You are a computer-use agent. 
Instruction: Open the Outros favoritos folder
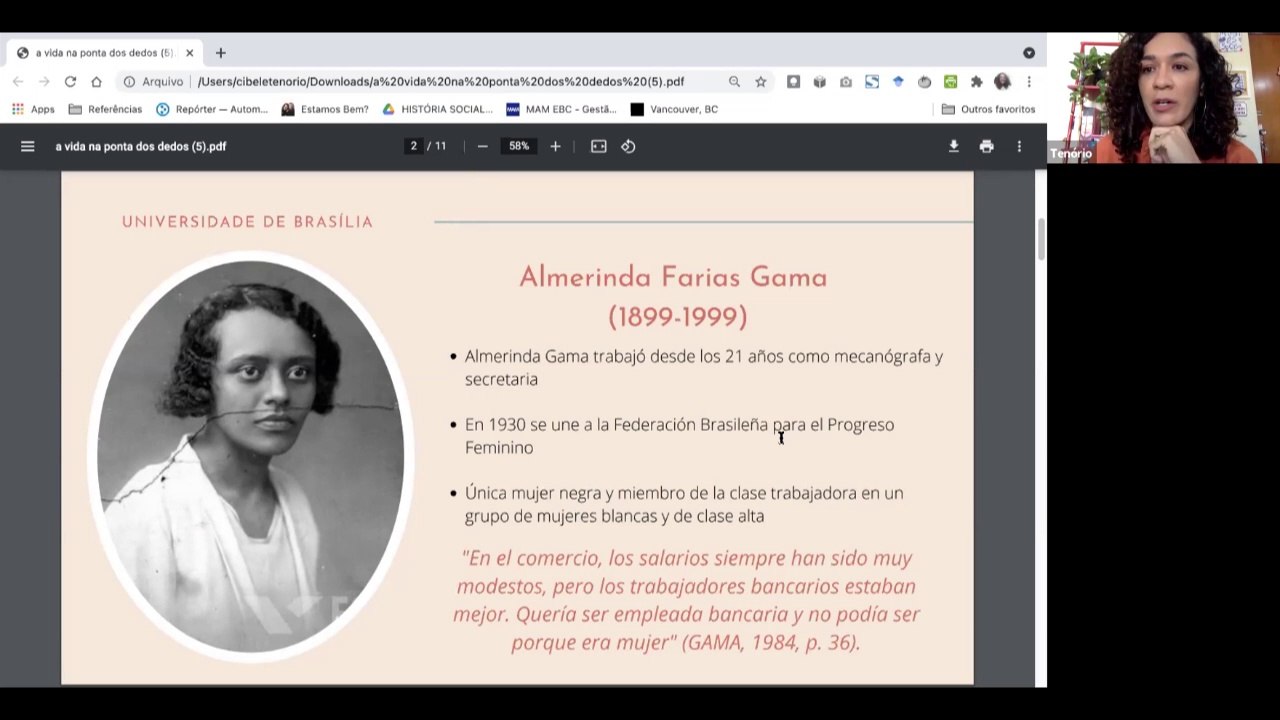pos(988,109)
